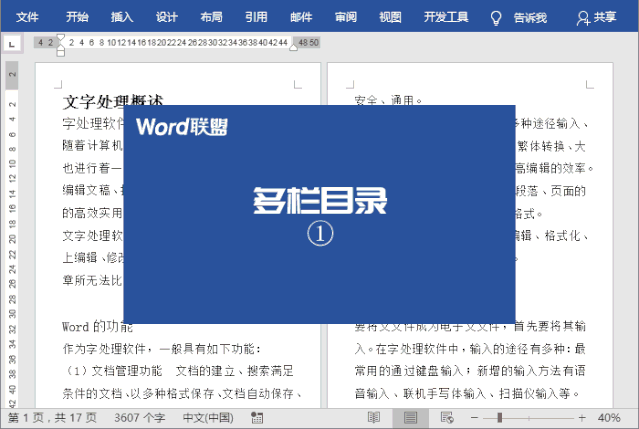Open the 插入 ribbon tab
639x429 pixels.
click(x=122, y=17)
